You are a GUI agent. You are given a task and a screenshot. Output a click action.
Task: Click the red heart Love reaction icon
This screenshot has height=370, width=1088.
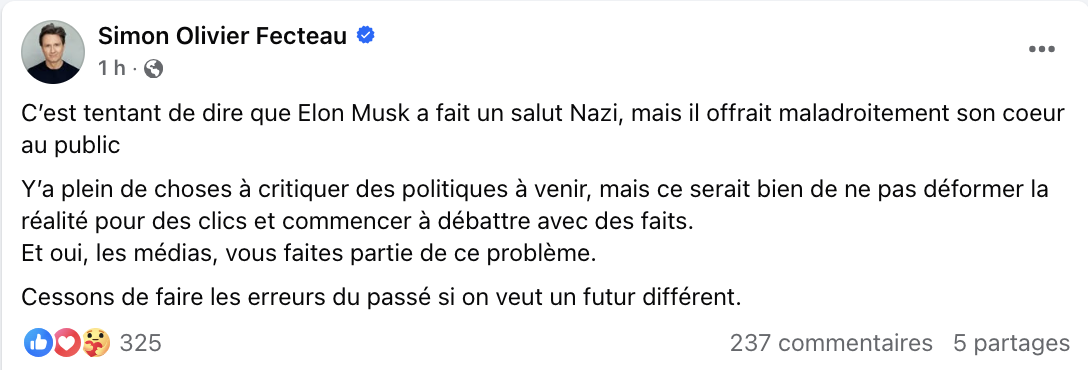point(67,342)
